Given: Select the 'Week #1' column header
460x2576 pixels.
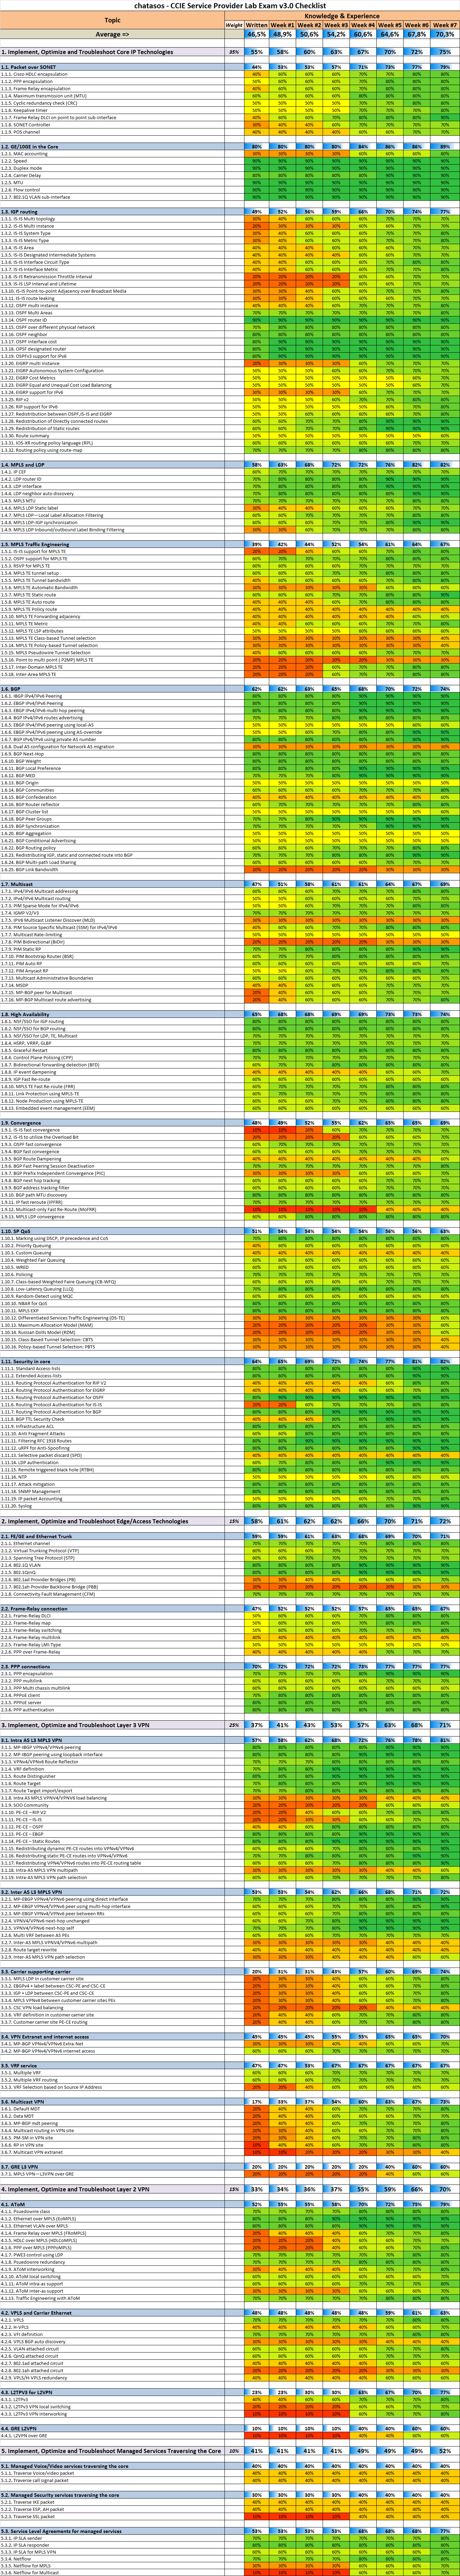Looking at the screenshot, I should (x=283, y=25).
